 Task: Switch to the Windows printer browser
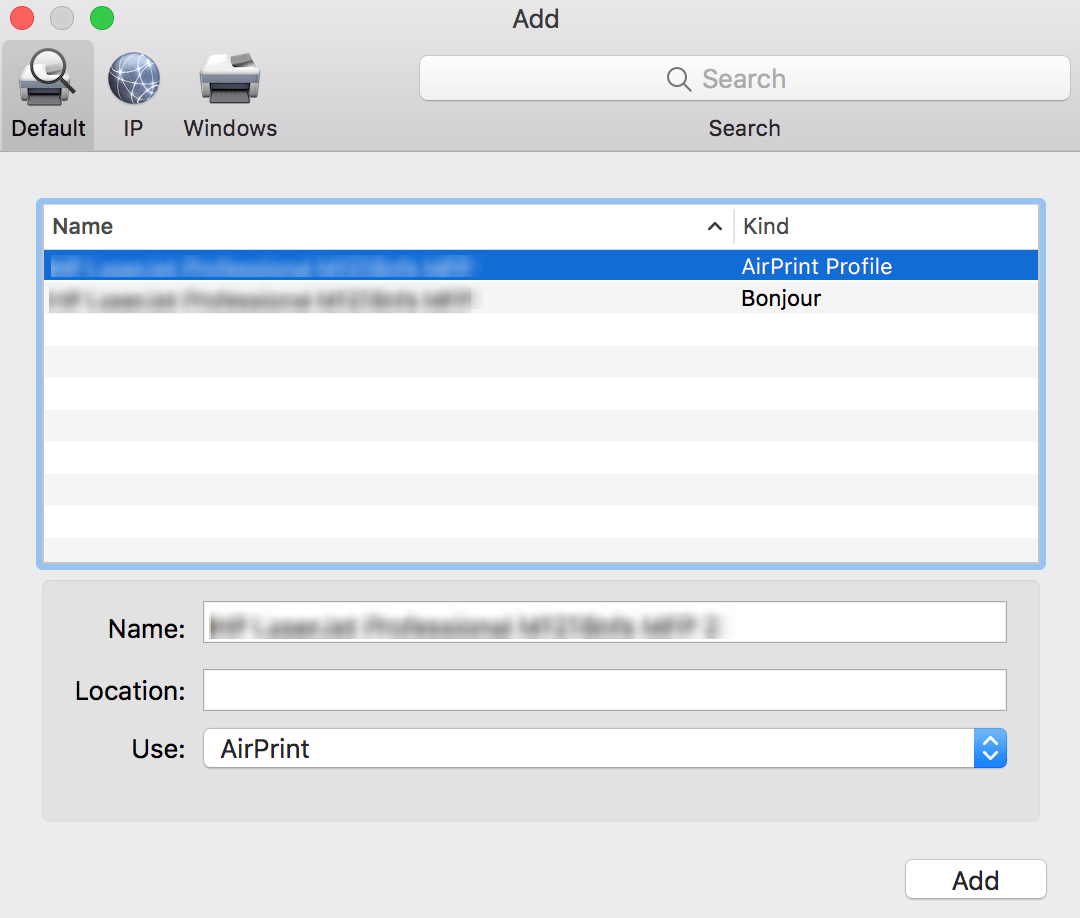point(229,93)
